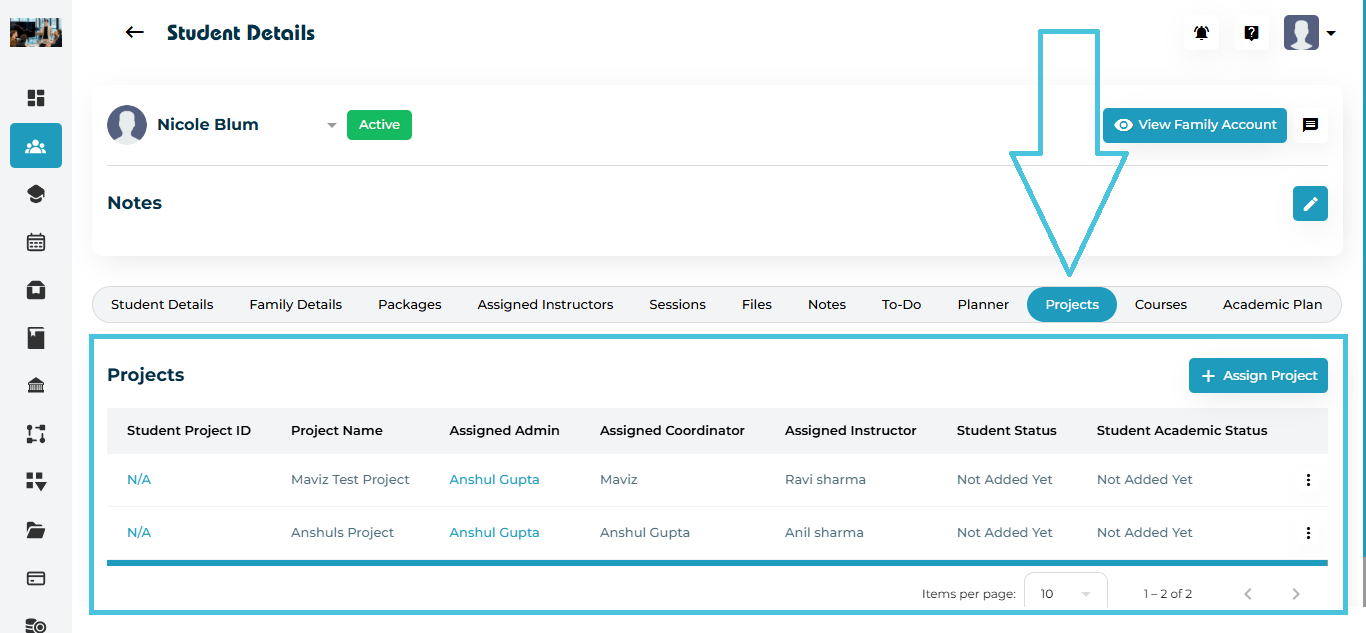Open the Items per page dropdown
Viewport: 1366px width, 633px height.
(1066, 594)
